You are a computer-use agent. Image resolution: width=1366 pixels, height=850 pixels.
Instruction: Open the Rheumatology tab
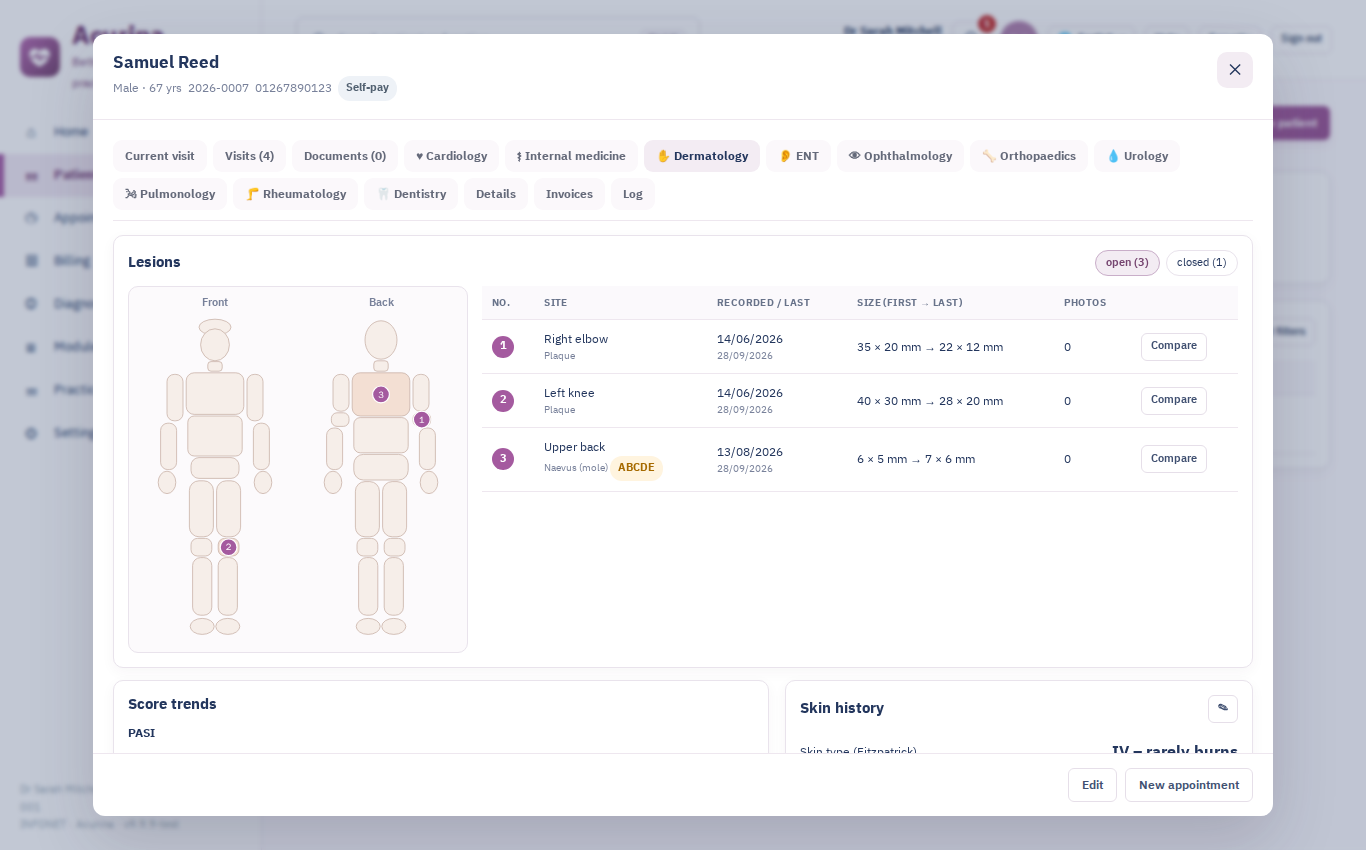click(x=295, y=194)
